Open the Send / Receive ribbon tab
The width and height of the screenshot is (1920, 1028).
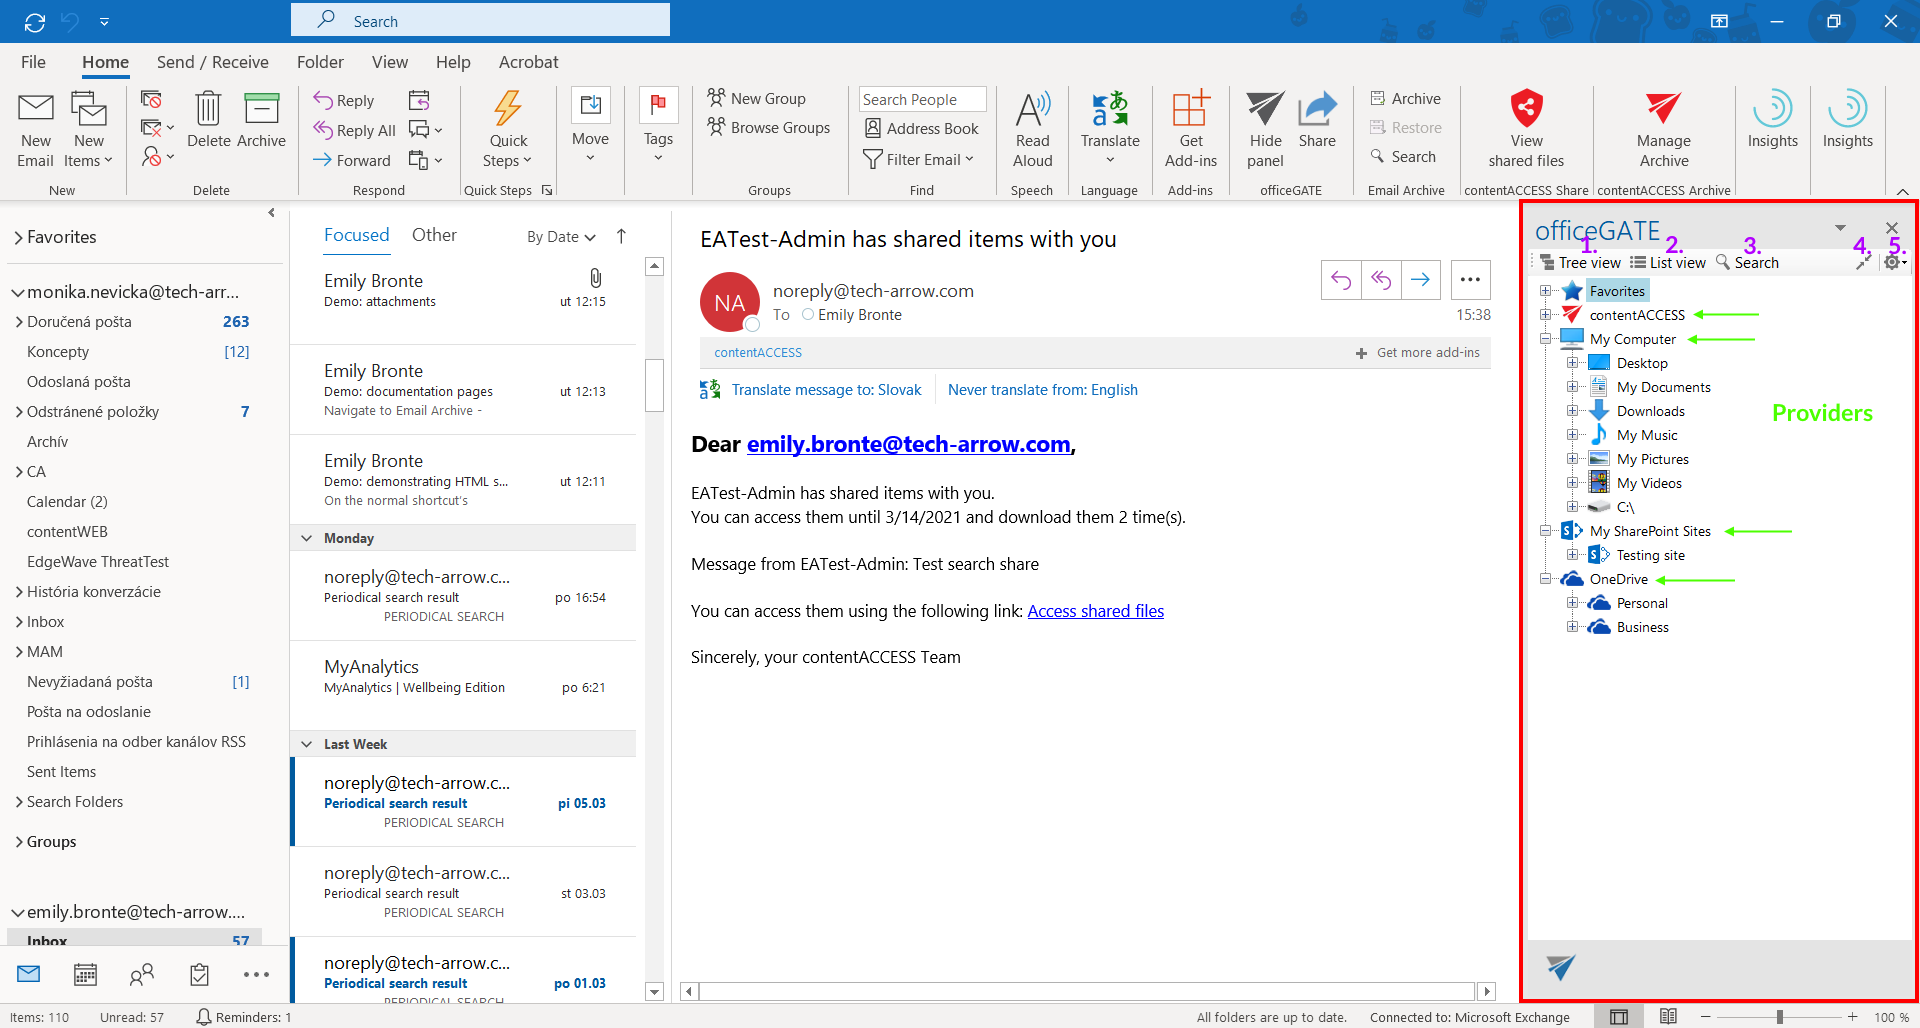212,62
